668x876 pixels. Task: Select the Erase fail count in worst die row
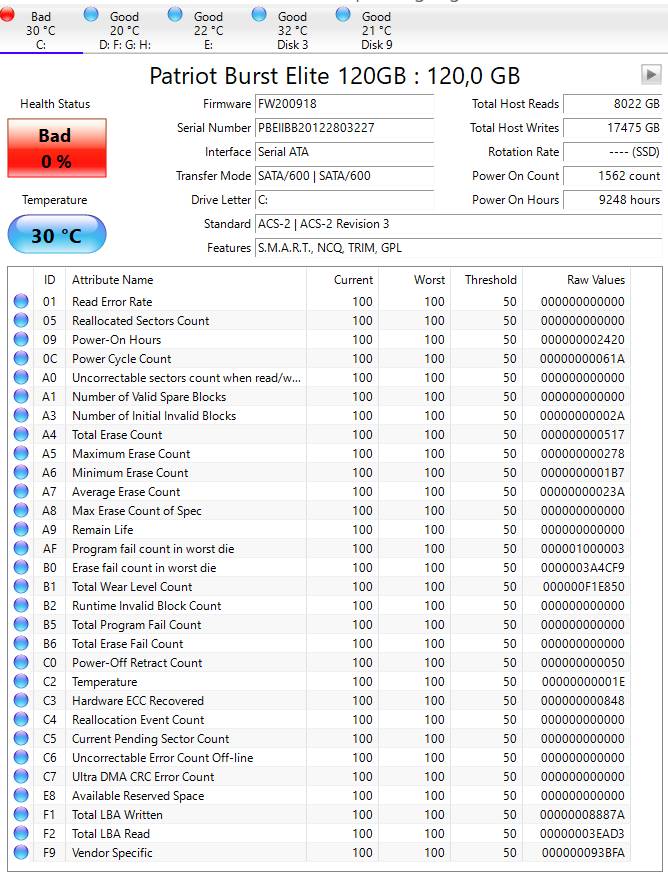tap(319, 568)
